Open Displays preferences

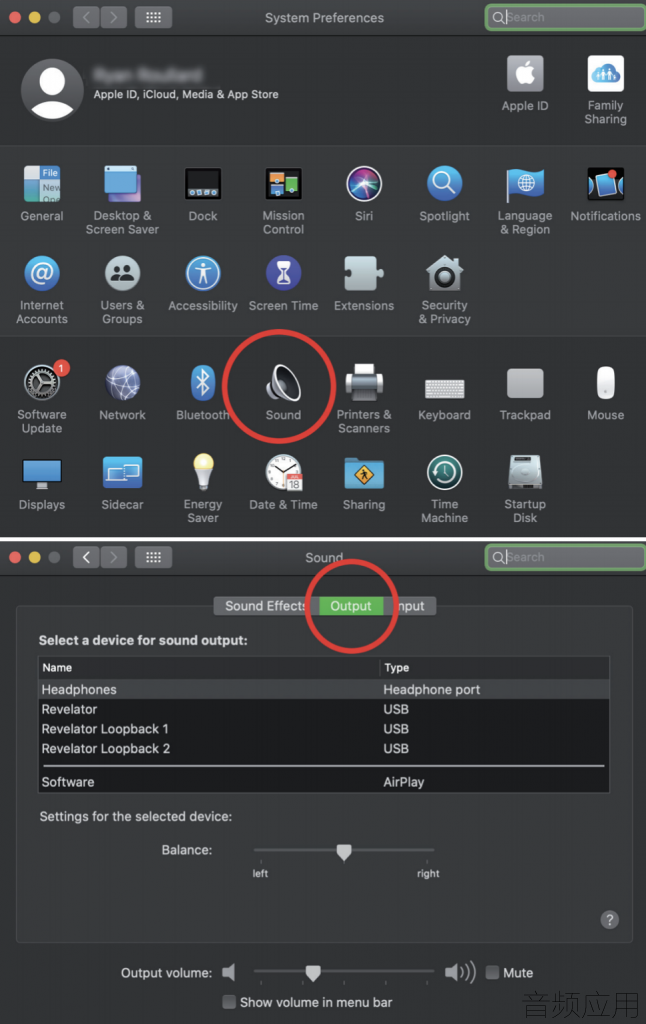click(x=42, y=484)
